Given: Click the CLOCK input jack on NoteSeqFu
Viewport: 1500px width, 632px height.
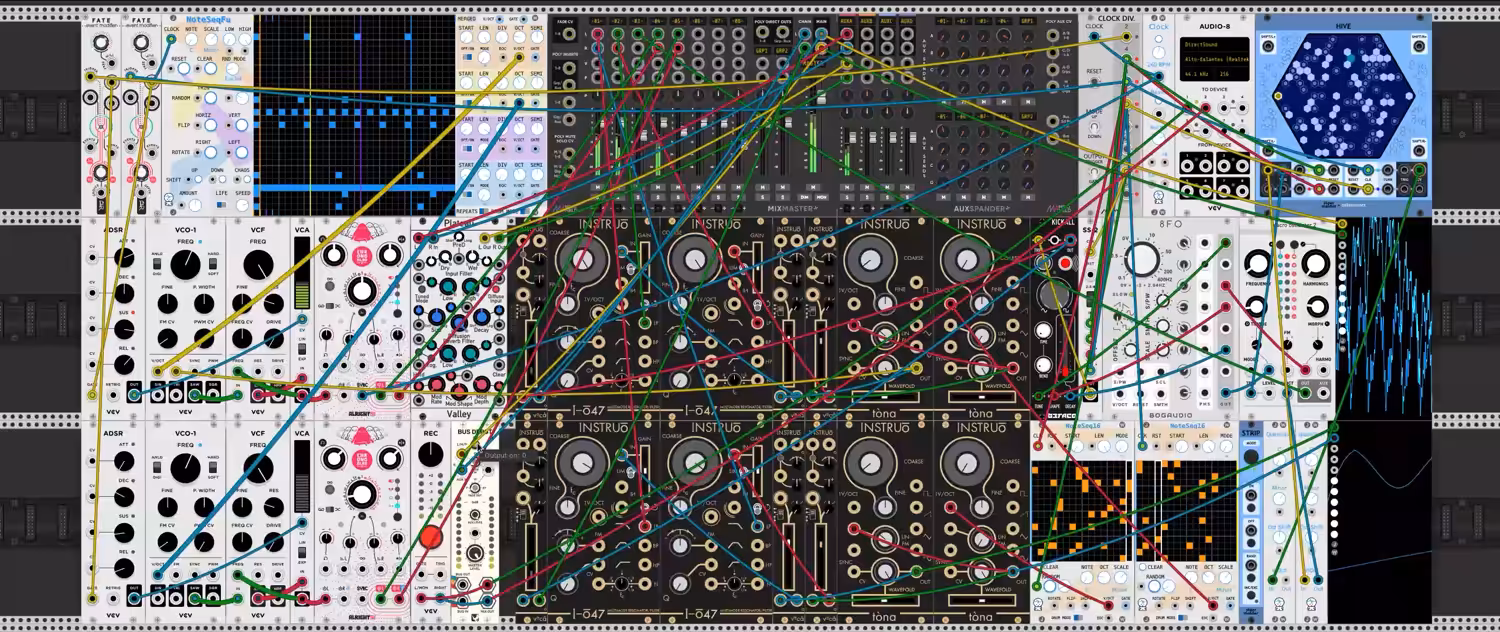Looking at the screenshot, I should pos(172,40).
